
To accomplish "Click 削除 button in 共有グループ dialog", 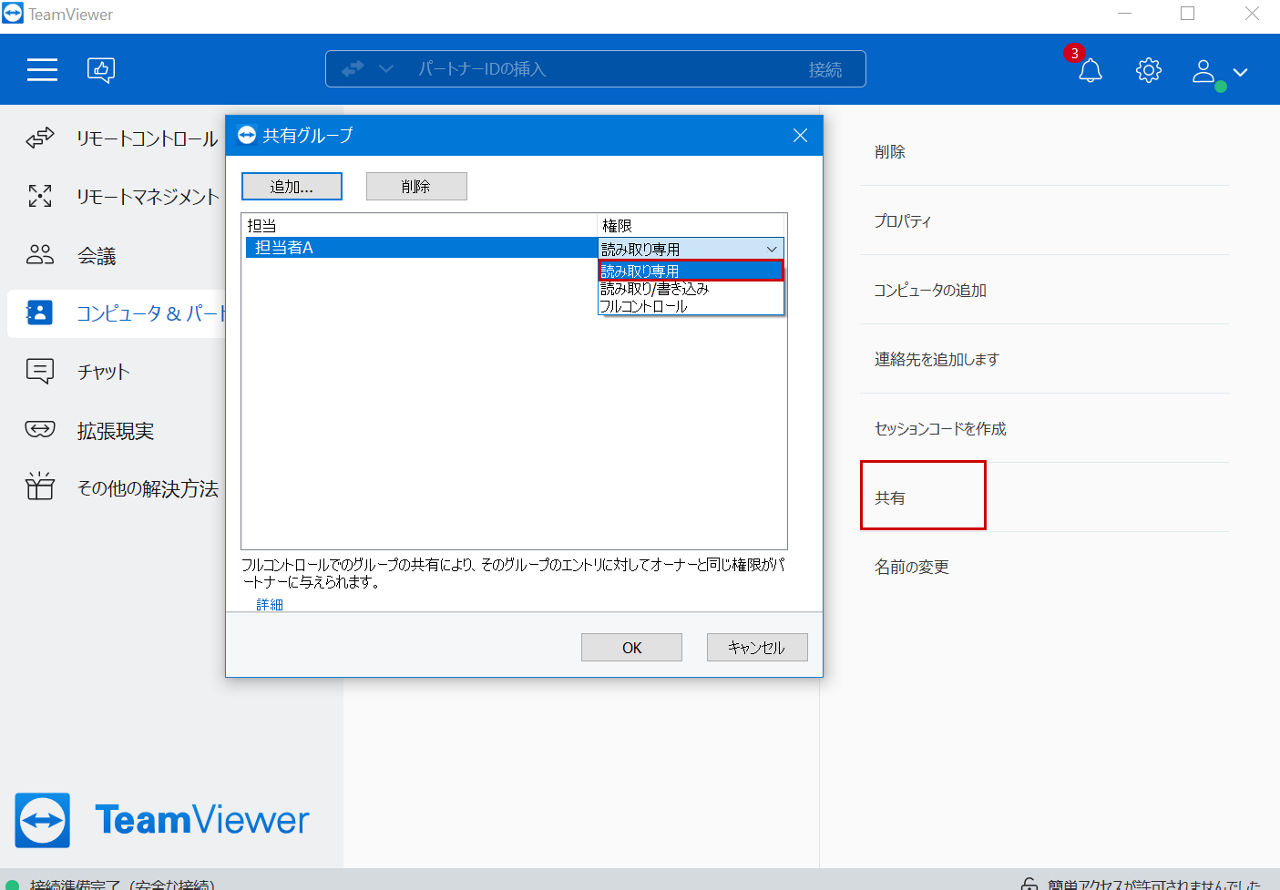I will pos(416,186).
